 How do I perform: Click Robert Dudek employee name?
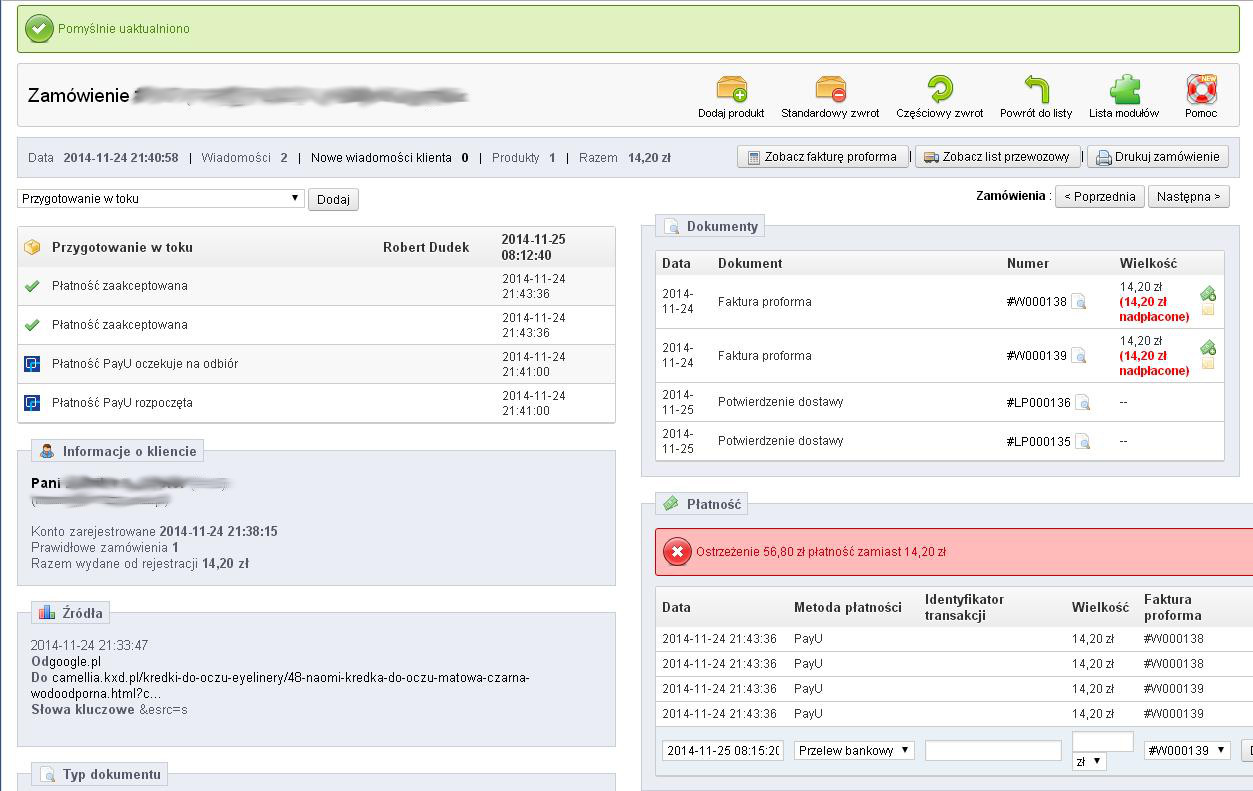click(426, 247)
